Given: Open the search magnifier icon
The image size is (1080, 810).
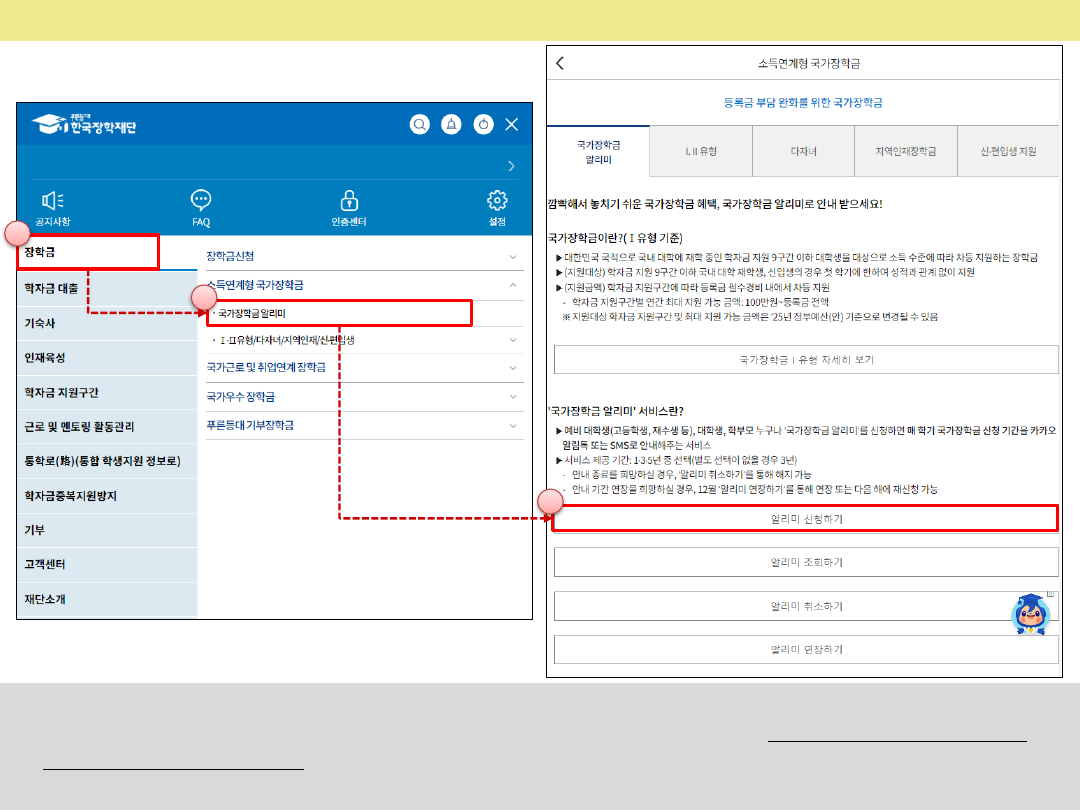Looking at the screenshot, I should point(421,124).
